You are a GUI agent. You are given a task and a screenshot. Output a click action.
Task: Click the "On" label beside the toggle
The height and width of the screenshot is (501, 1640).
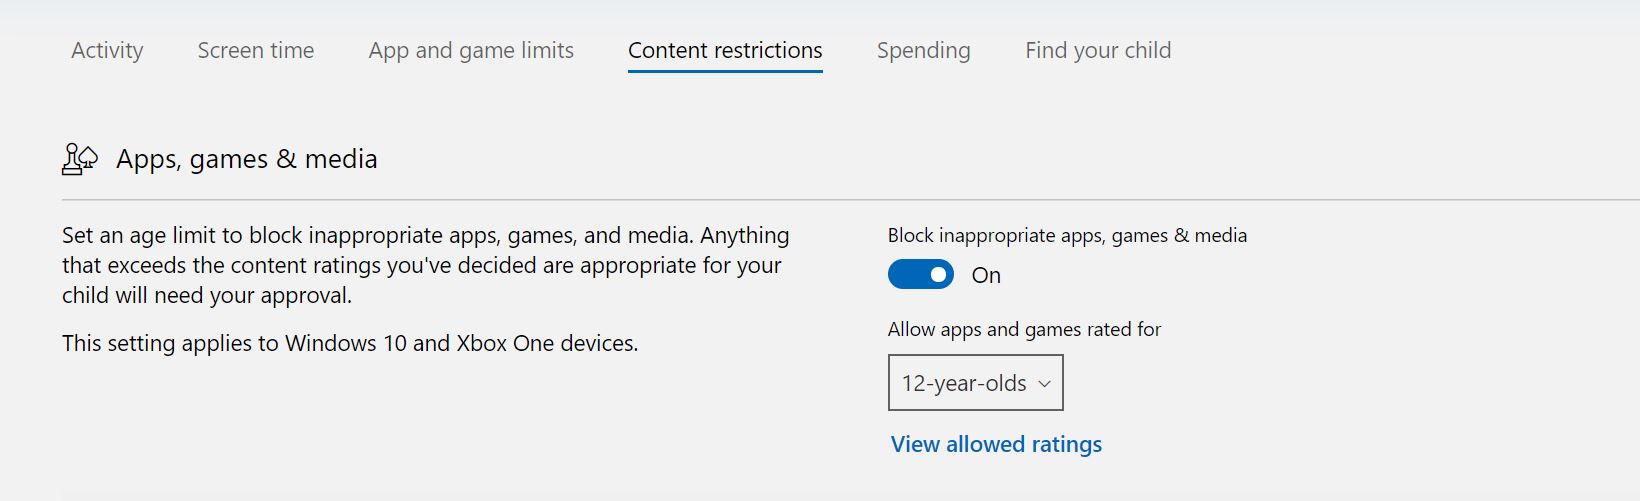coord(986,275)
